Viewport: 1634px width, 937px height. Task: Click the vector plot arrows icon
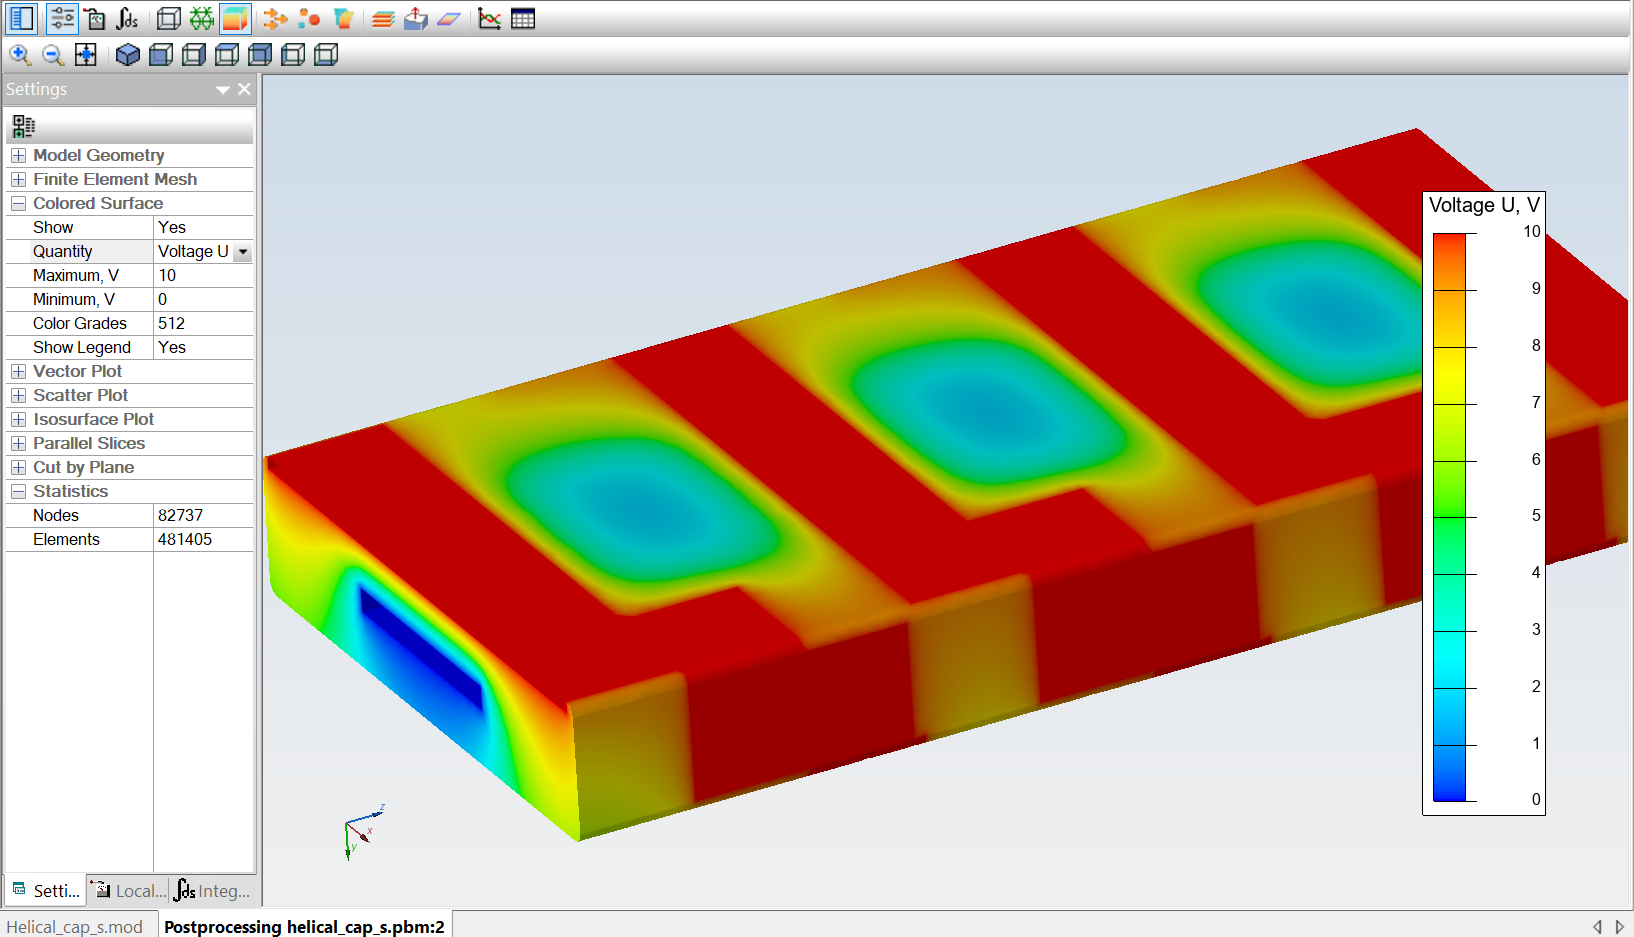pos(275,19)
